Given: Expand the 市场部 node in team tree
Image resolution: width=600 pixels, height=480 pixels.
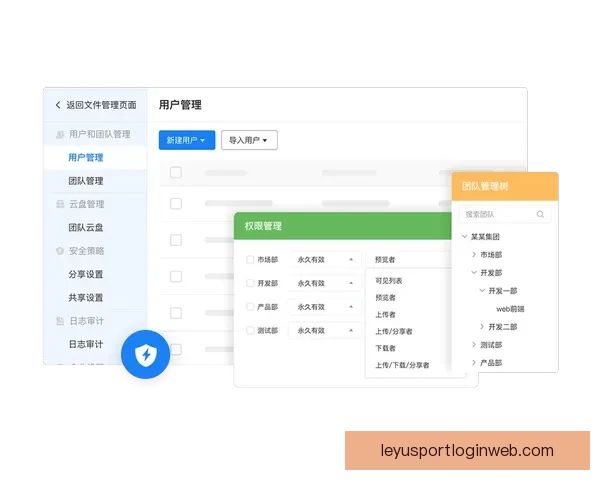Looking at the screenshot, I should click(x=474, y=255).
